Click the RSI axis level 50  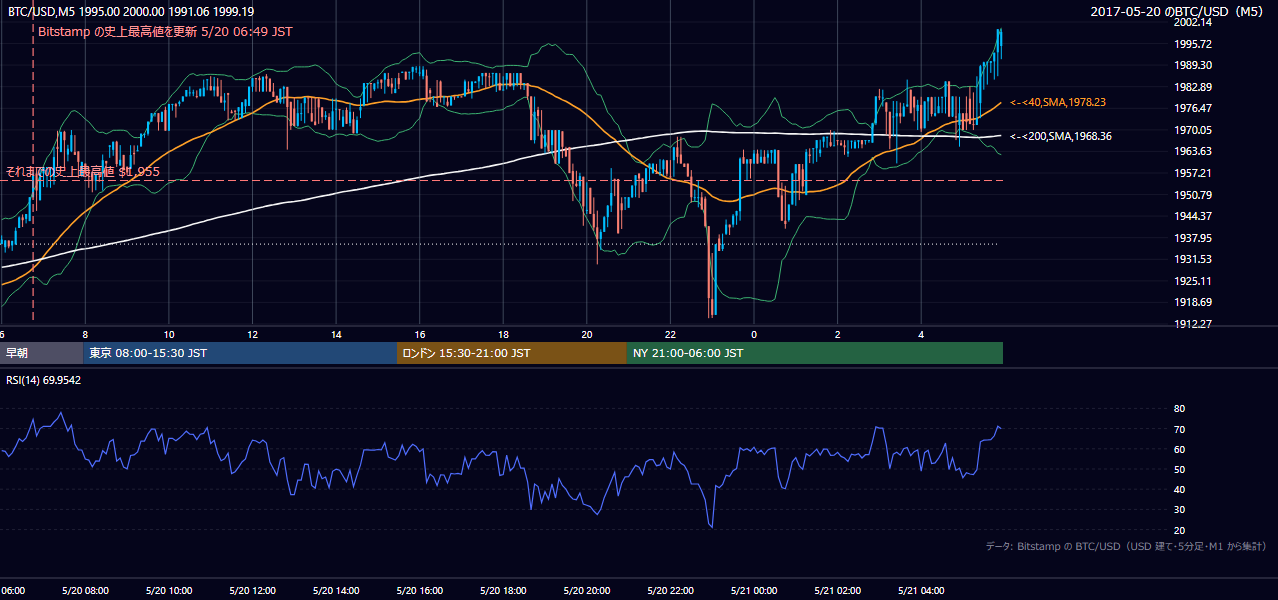1179,470
